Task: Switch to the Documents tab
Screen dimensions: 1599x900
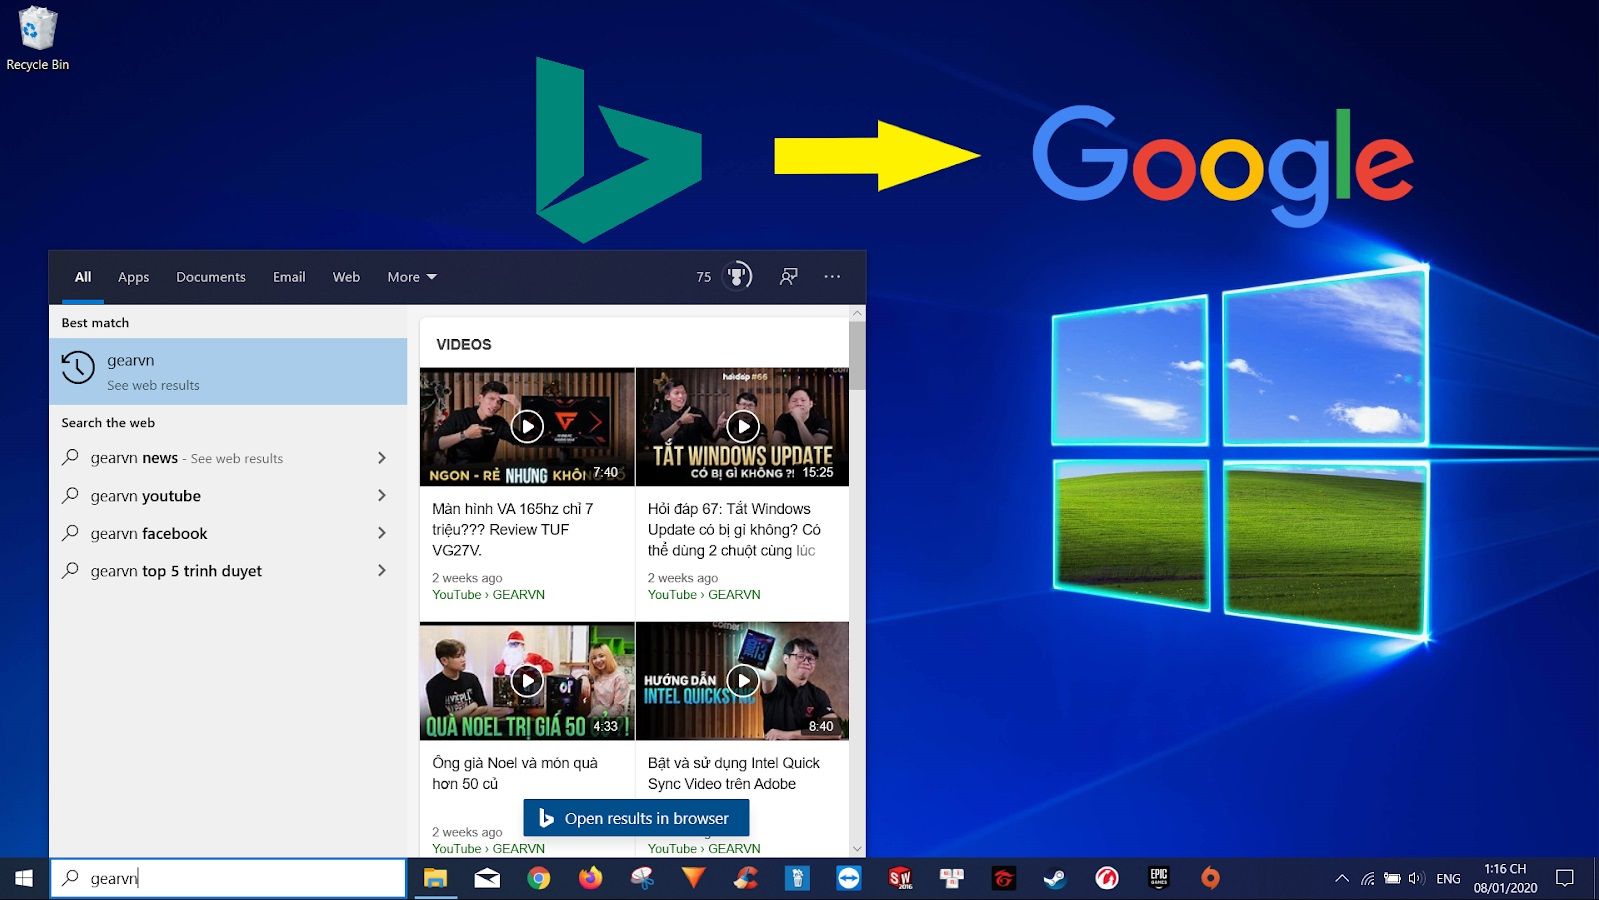Action: coord(211,277)
